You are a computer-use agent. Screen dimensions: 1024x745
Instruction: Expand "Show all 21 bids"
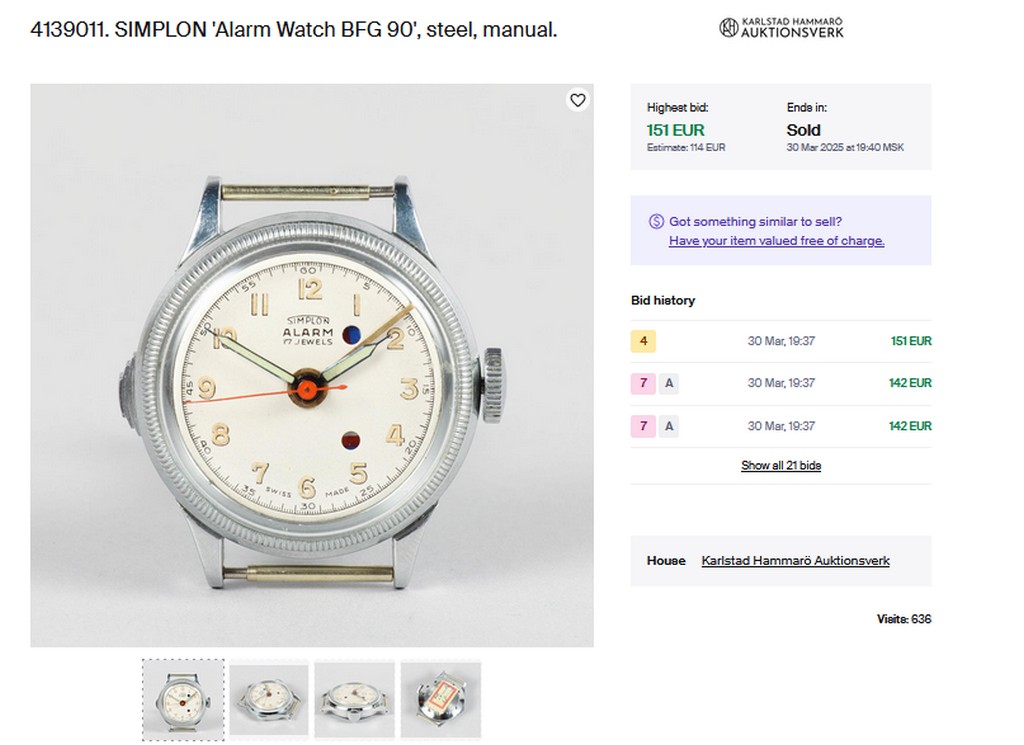(x=780, y=466)
